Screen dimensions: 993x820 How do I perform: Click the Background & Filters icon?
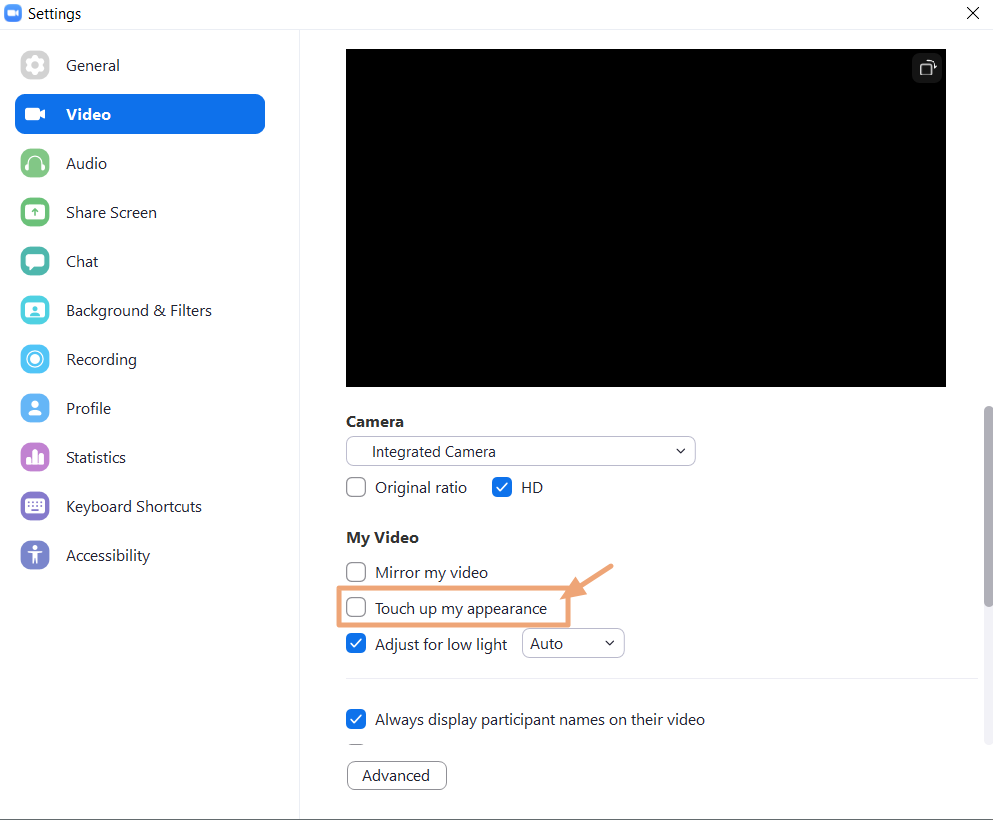[35, 310]
